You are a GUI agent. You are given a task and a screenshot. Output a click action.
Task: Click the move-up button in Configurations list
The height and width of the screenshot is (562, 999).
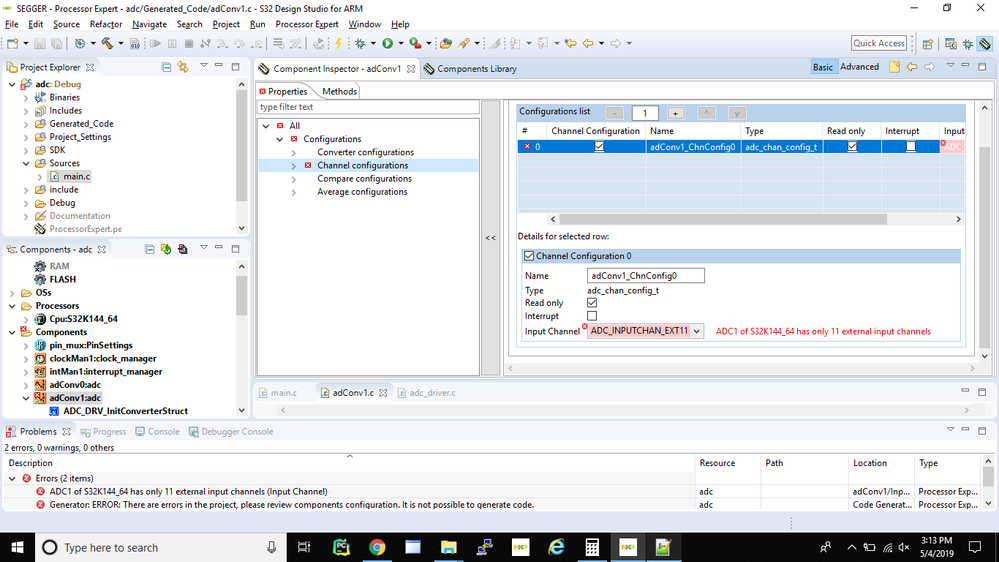706,113
